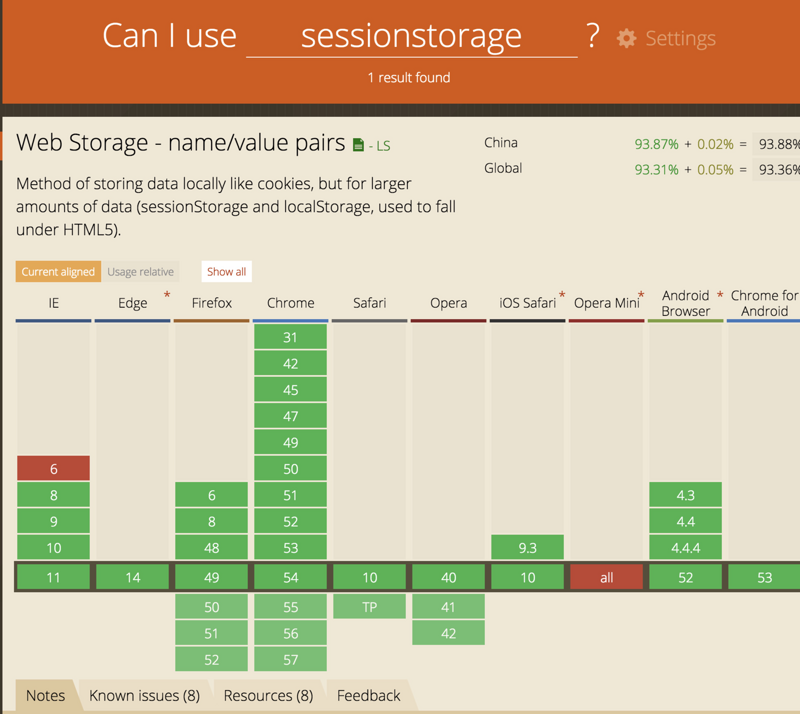Image resolution: width=800 pixels, height=714 pixels.
Task: Select Current aligned view toggle
Action: (x=58, y=272)
